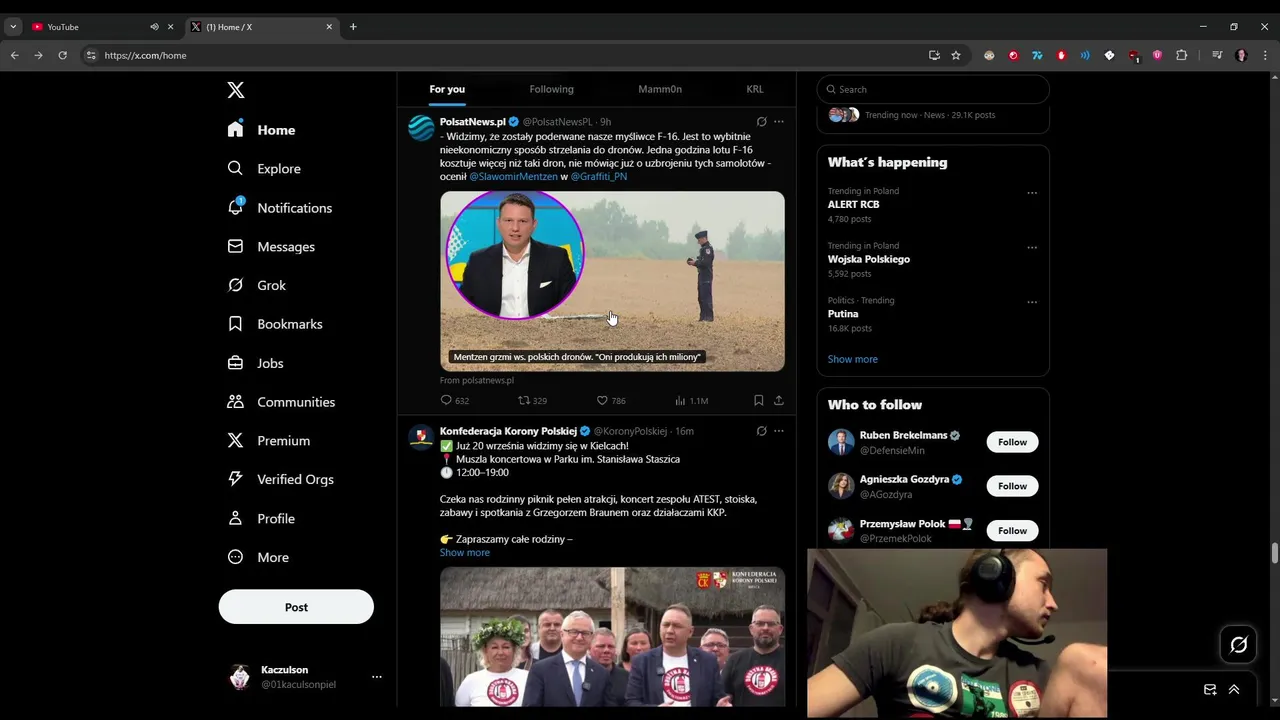This screenshot has height=720, width=1280.
Task: Open the polsatnews.pl source link
Action: click(477, 380)
